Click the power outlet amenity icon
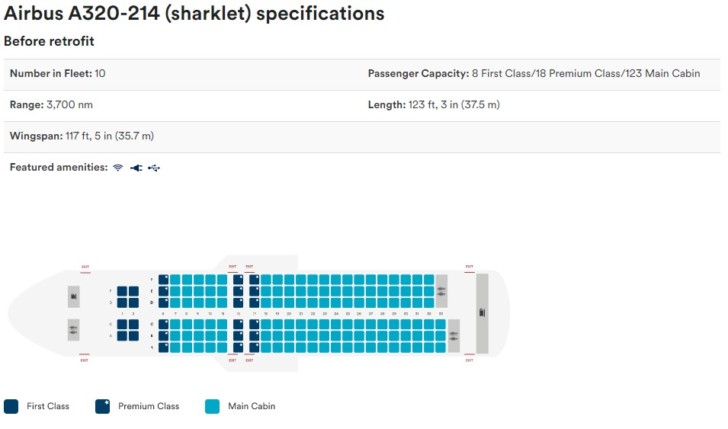 coord(136,168)
